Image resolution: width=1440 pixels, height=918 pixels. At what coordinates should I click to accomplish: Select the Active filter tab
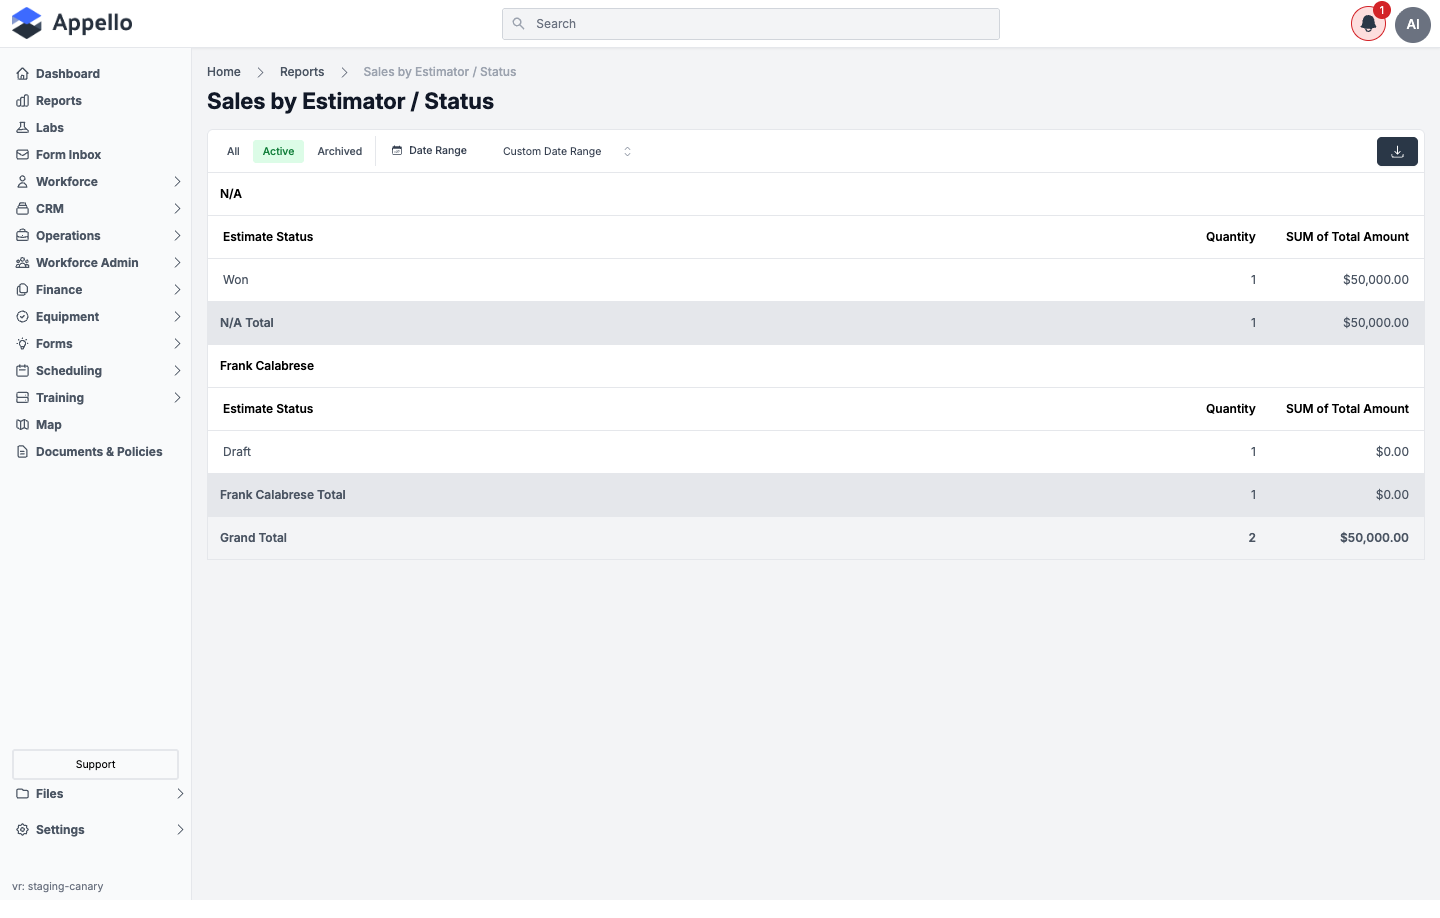coord(278,152)
